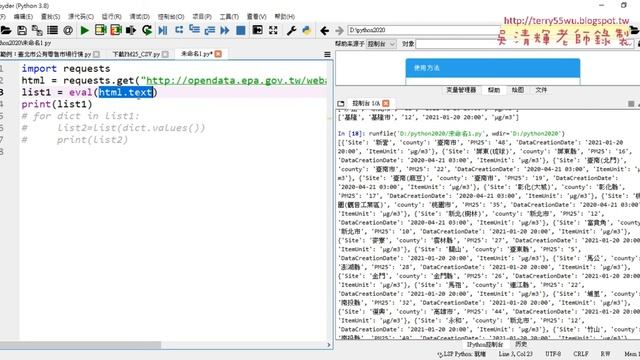This screenshot has height=360, width=640.
Task: Run the current cell
Action: point(100,30)
